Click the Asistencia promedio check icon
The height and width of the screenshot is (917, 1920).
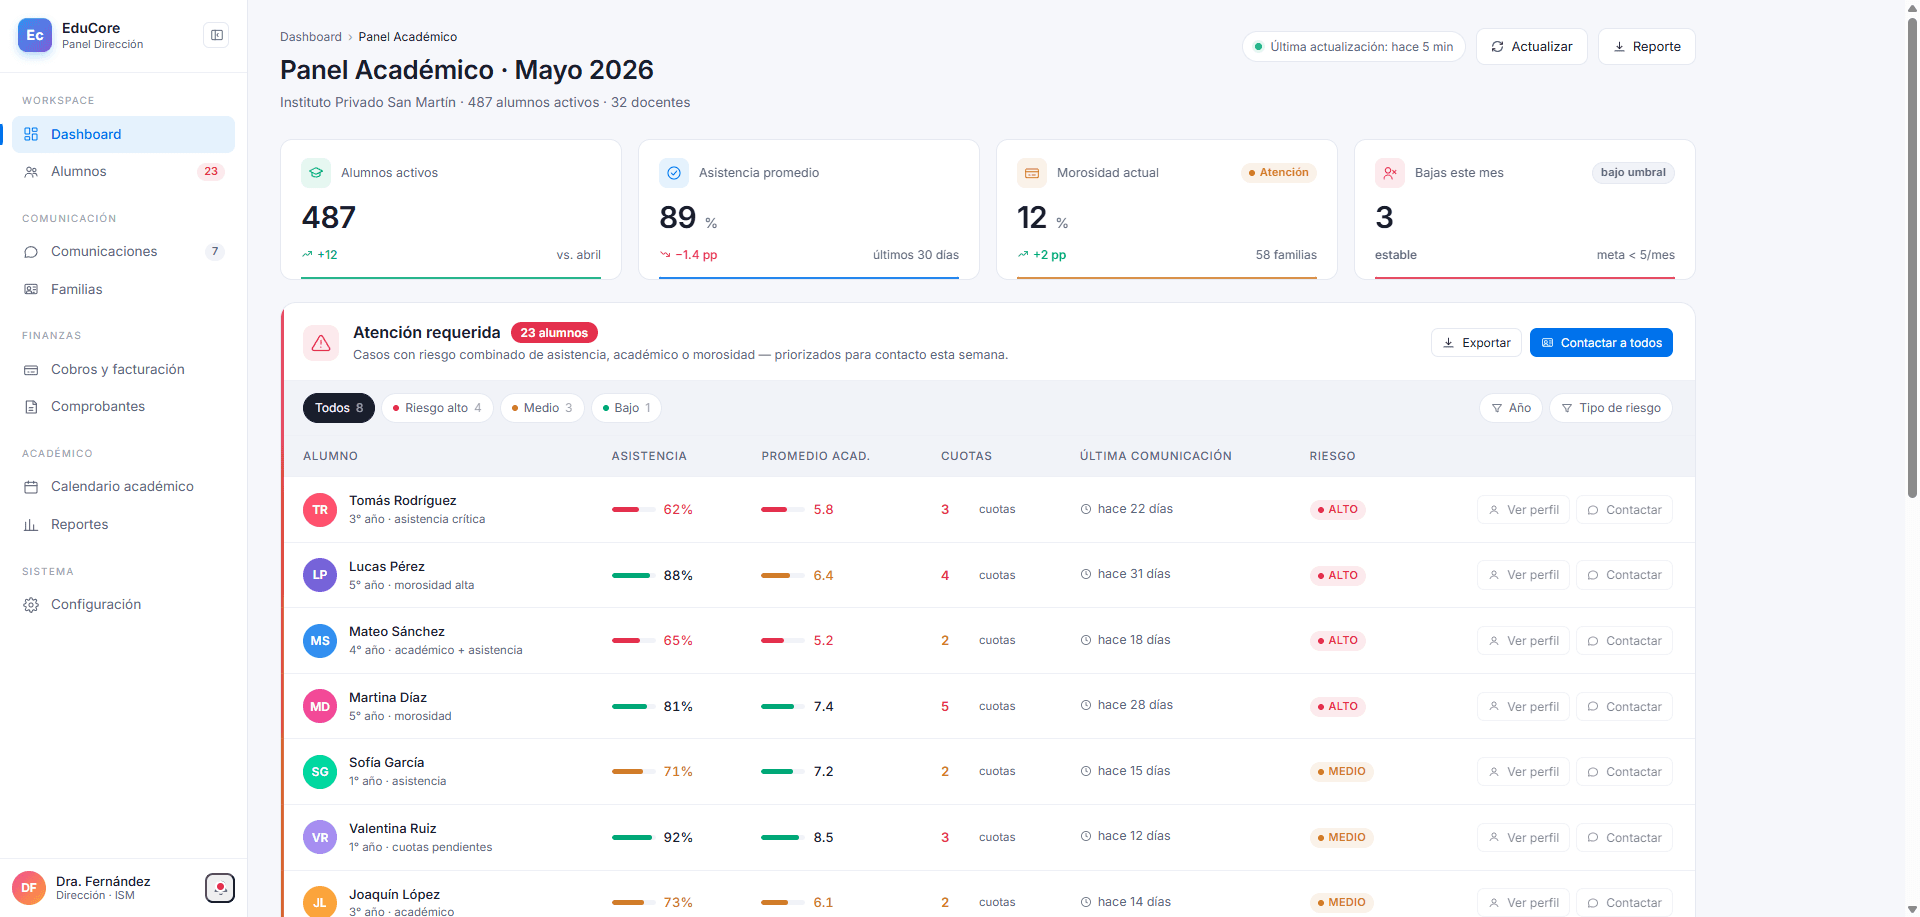pyautogui.click(x=674, y=173)
